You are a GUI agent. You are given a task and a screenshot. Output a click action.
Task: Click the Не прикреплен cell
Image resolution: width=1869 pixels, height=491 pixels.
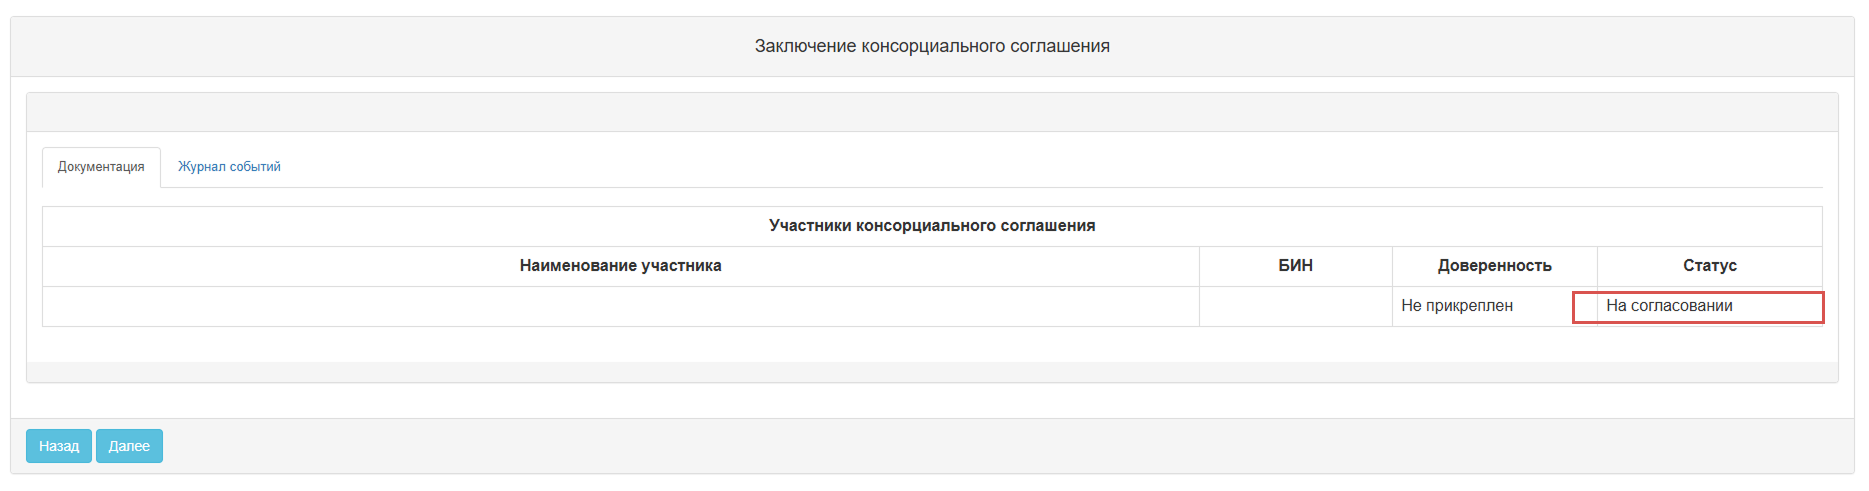point(1457,306)
